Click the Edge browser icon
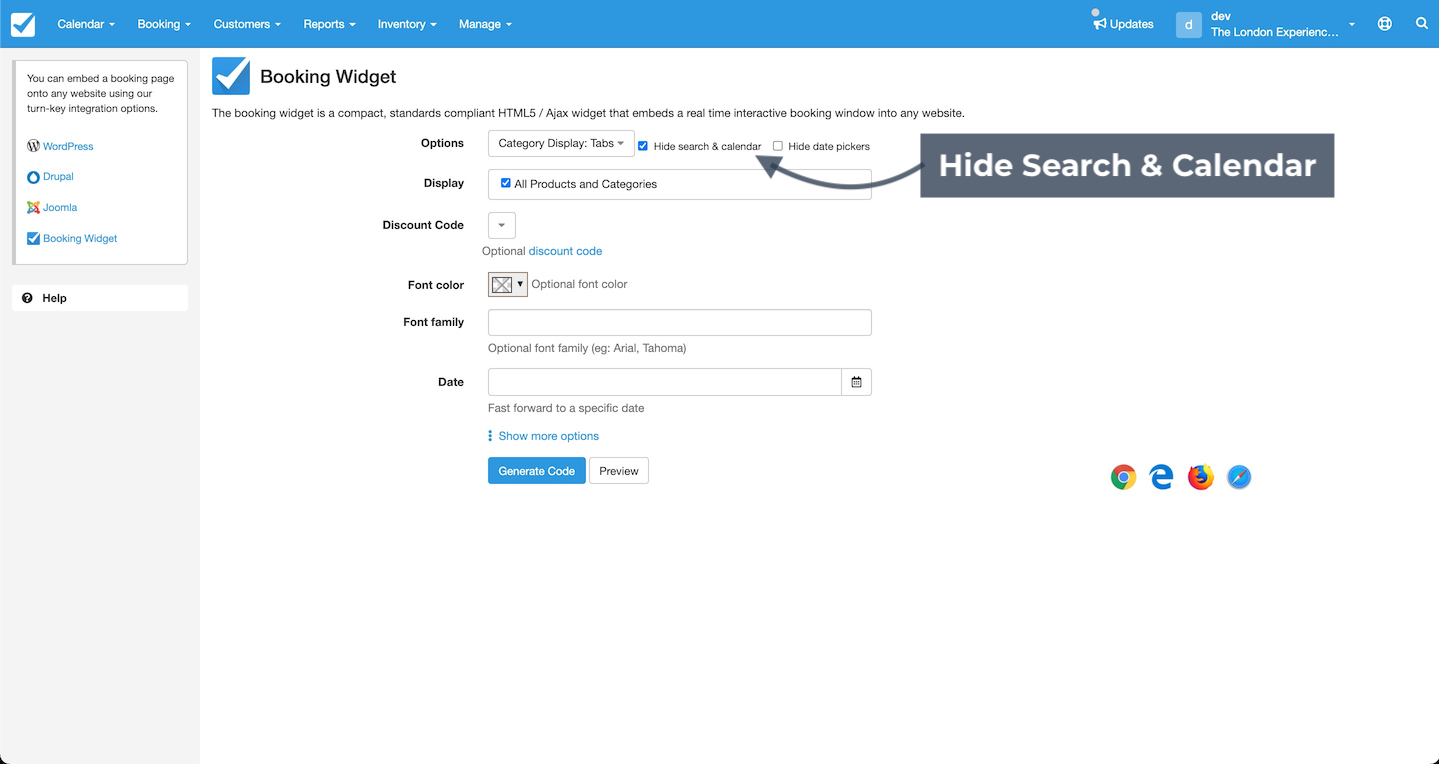This screenshot has height=764, width=1439. tap(1161, 477)
